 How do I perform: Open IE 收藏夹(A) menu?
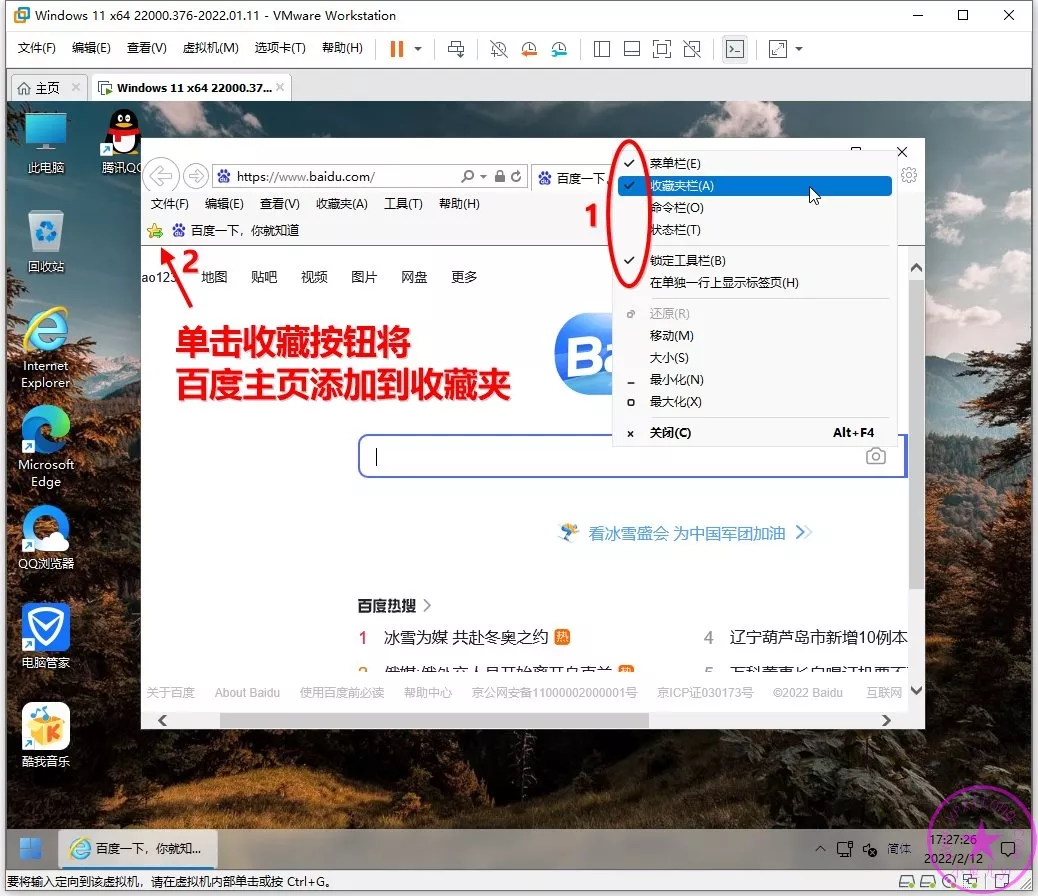pos(342,204)
